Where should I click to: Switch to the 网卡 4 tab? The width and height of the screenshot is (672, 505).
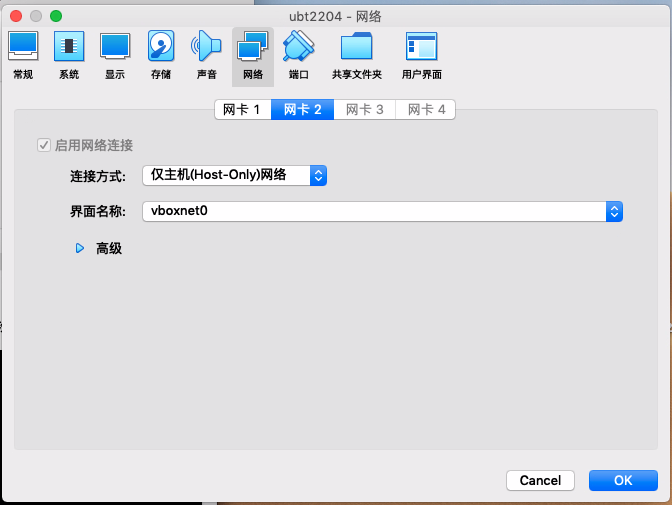(x=426, y=110)
